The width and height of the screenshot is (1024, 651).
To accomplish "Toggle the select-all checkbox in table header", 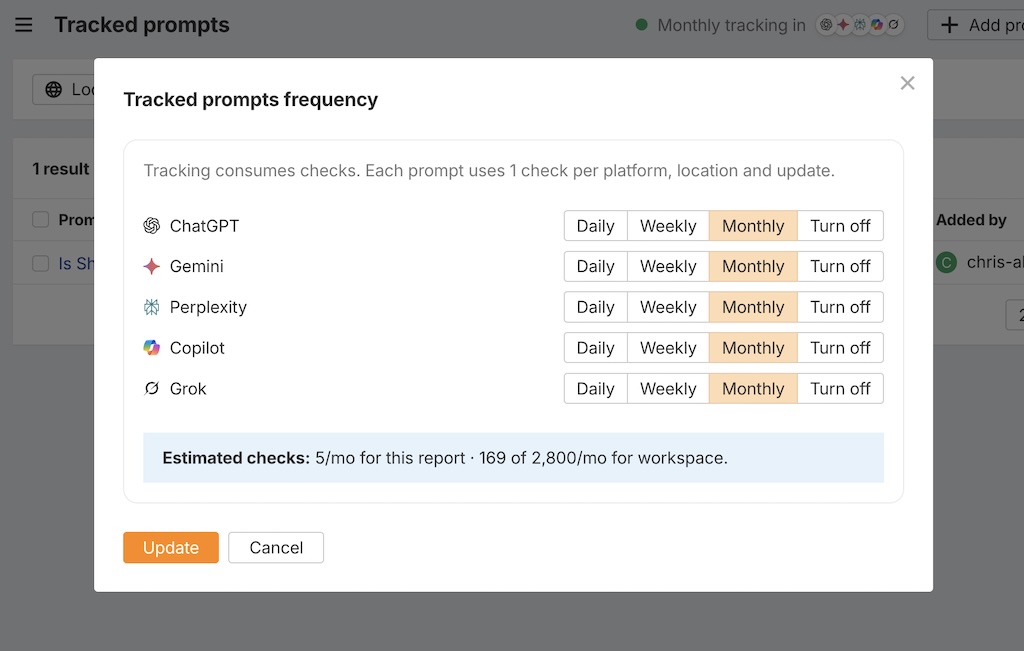I will coord(40,219).
